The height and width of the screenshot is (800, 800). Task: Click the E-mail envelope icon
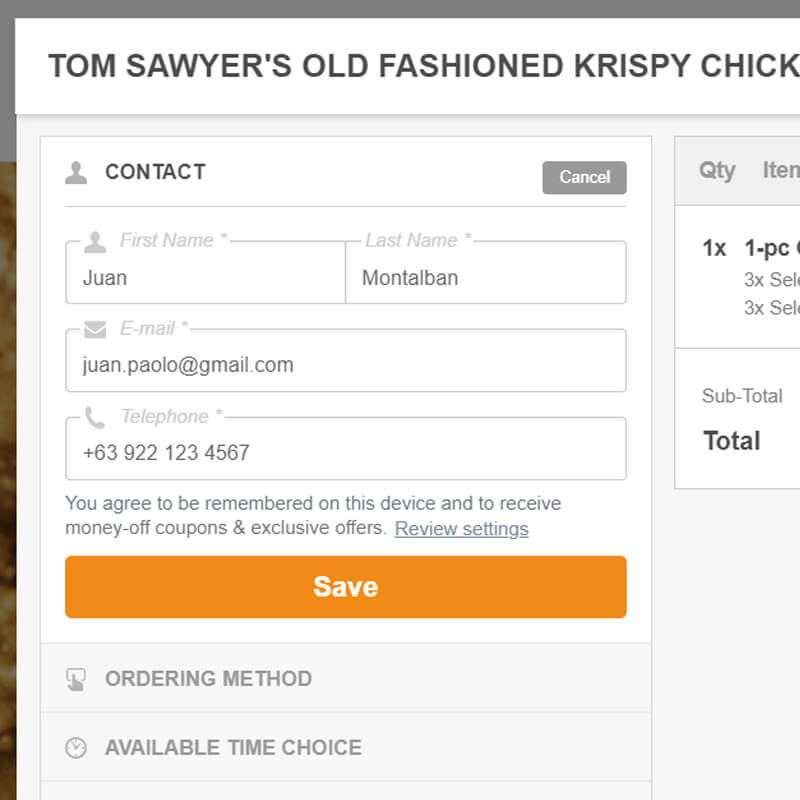click(x=95, y=329)
